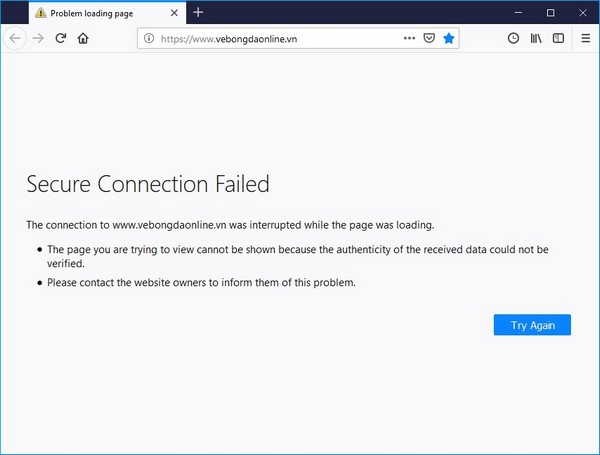Go back to the previous page
The height and width of the screenshot is (455, 600).
[x=15, y=38]
